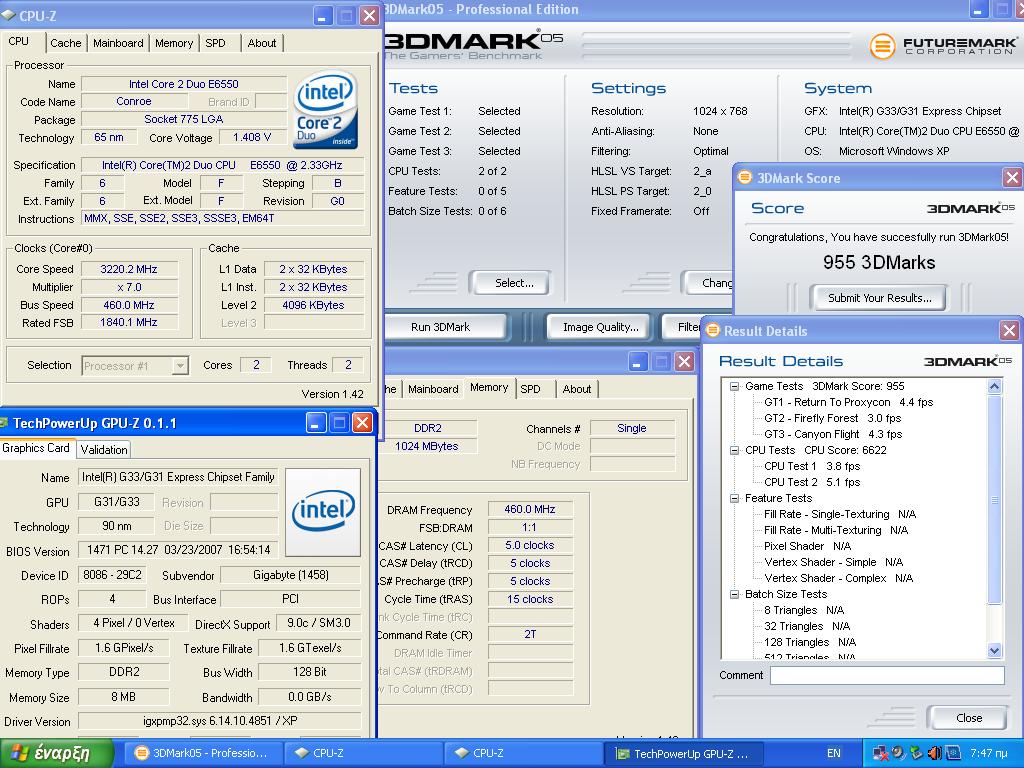The width and height of the screenshot is (1024, 768).
Task: Click the Bus Speed value 460.0 MHz in CPU-Z
Action: tap(129, 305)
